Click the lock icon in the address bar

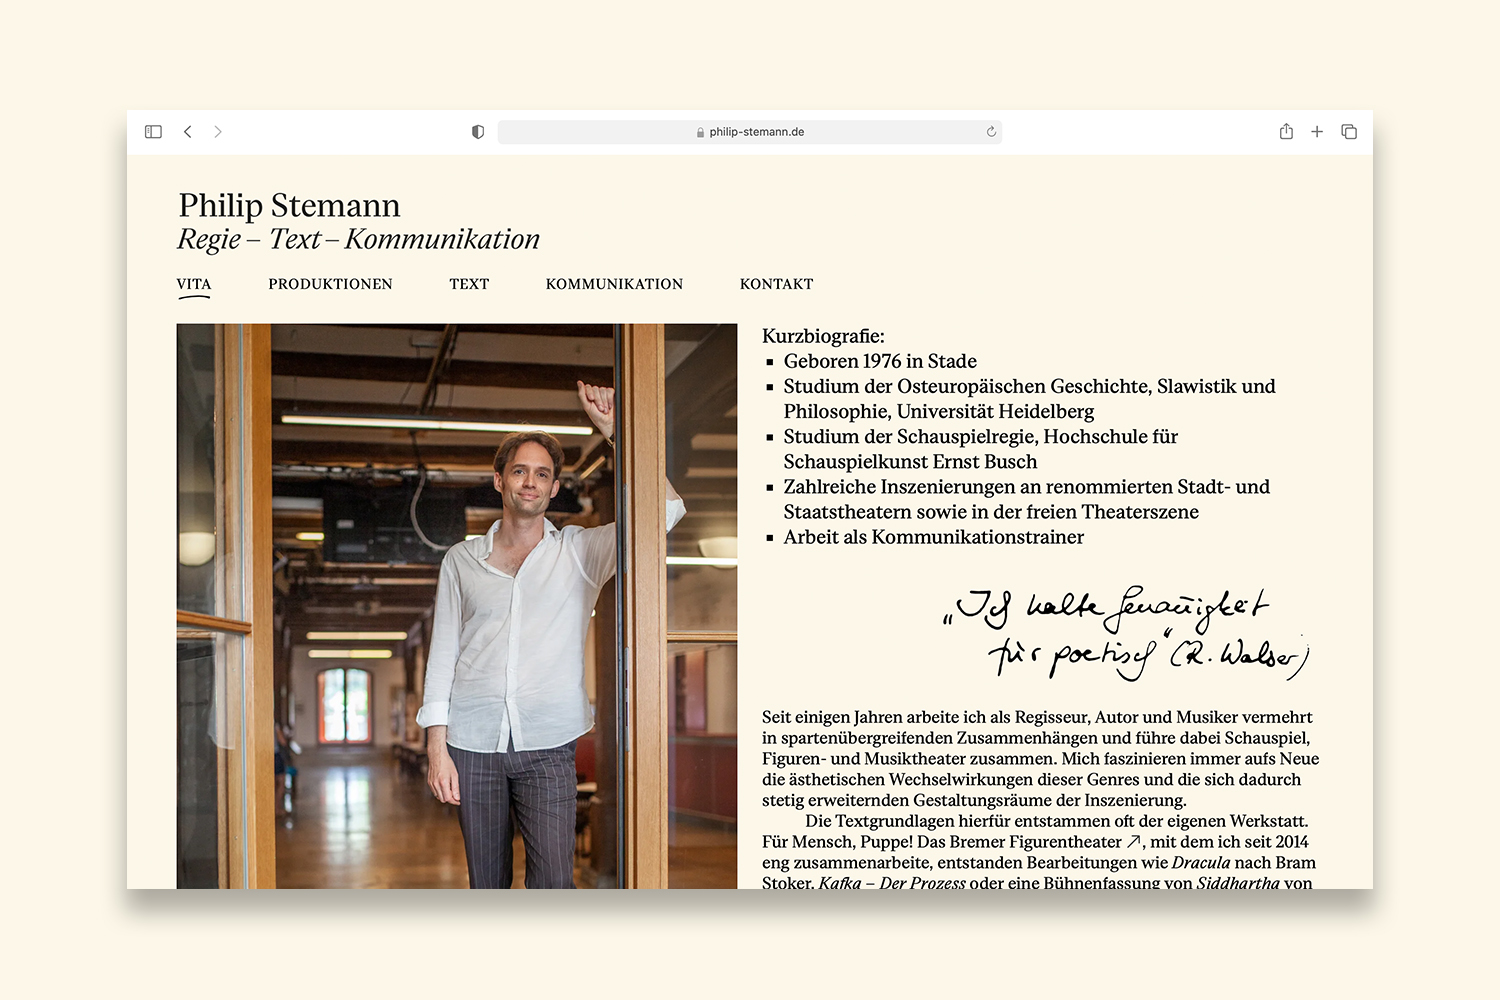[700, 133]
